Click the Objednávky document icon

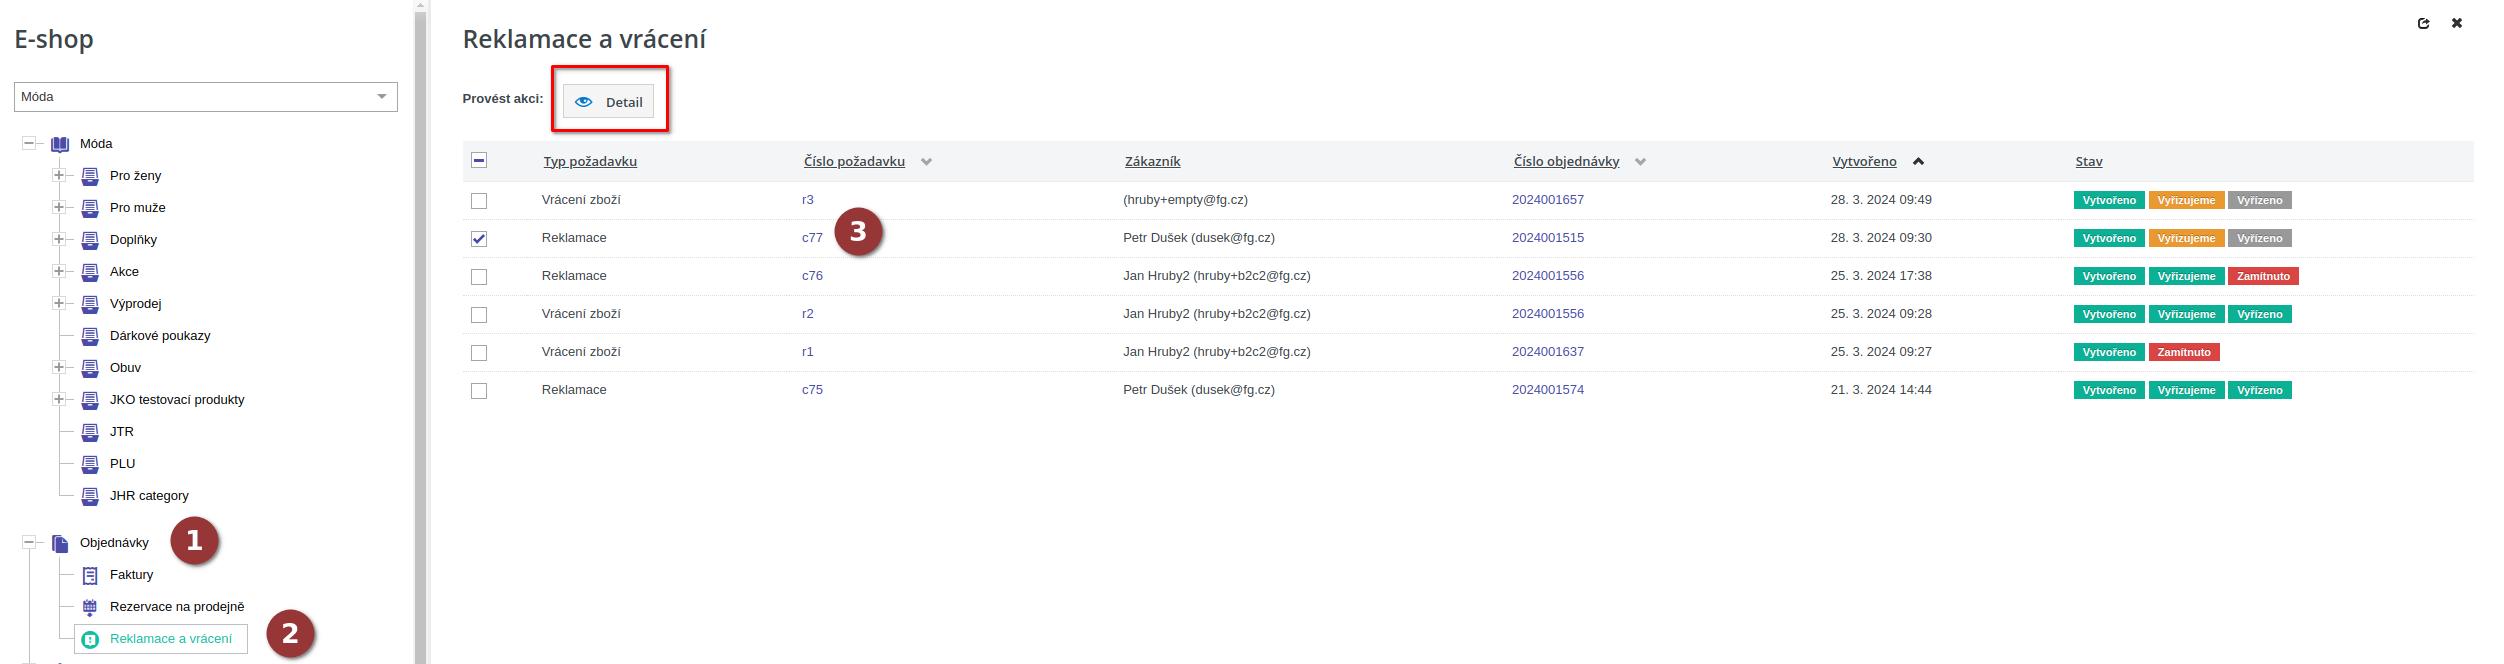[x=60, y=543]
